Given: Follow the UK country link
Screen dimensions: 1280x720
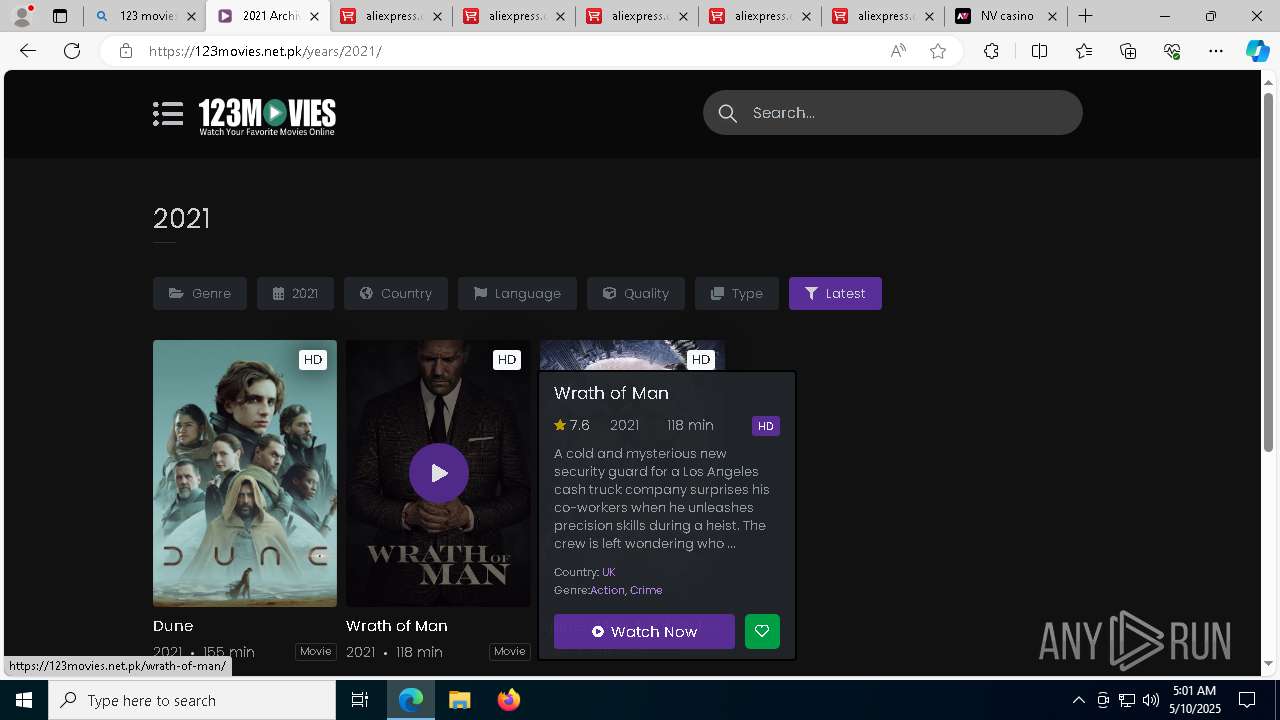Looking at the screenshot, I should pyautogui.click(x=609, y=572).
